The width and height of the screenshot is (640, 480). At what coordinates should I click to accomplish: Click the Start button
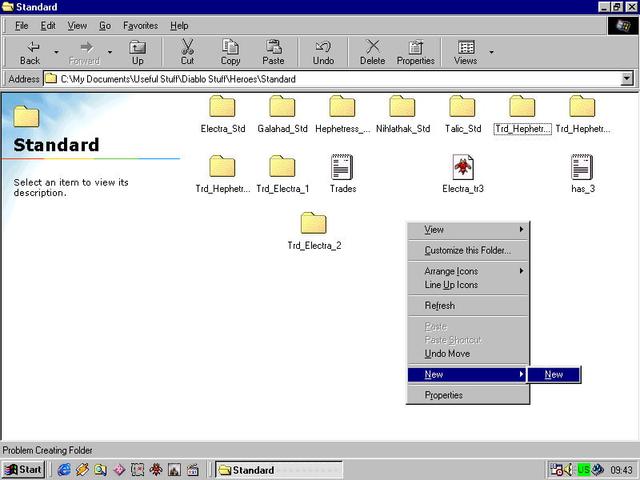[24, 470]
